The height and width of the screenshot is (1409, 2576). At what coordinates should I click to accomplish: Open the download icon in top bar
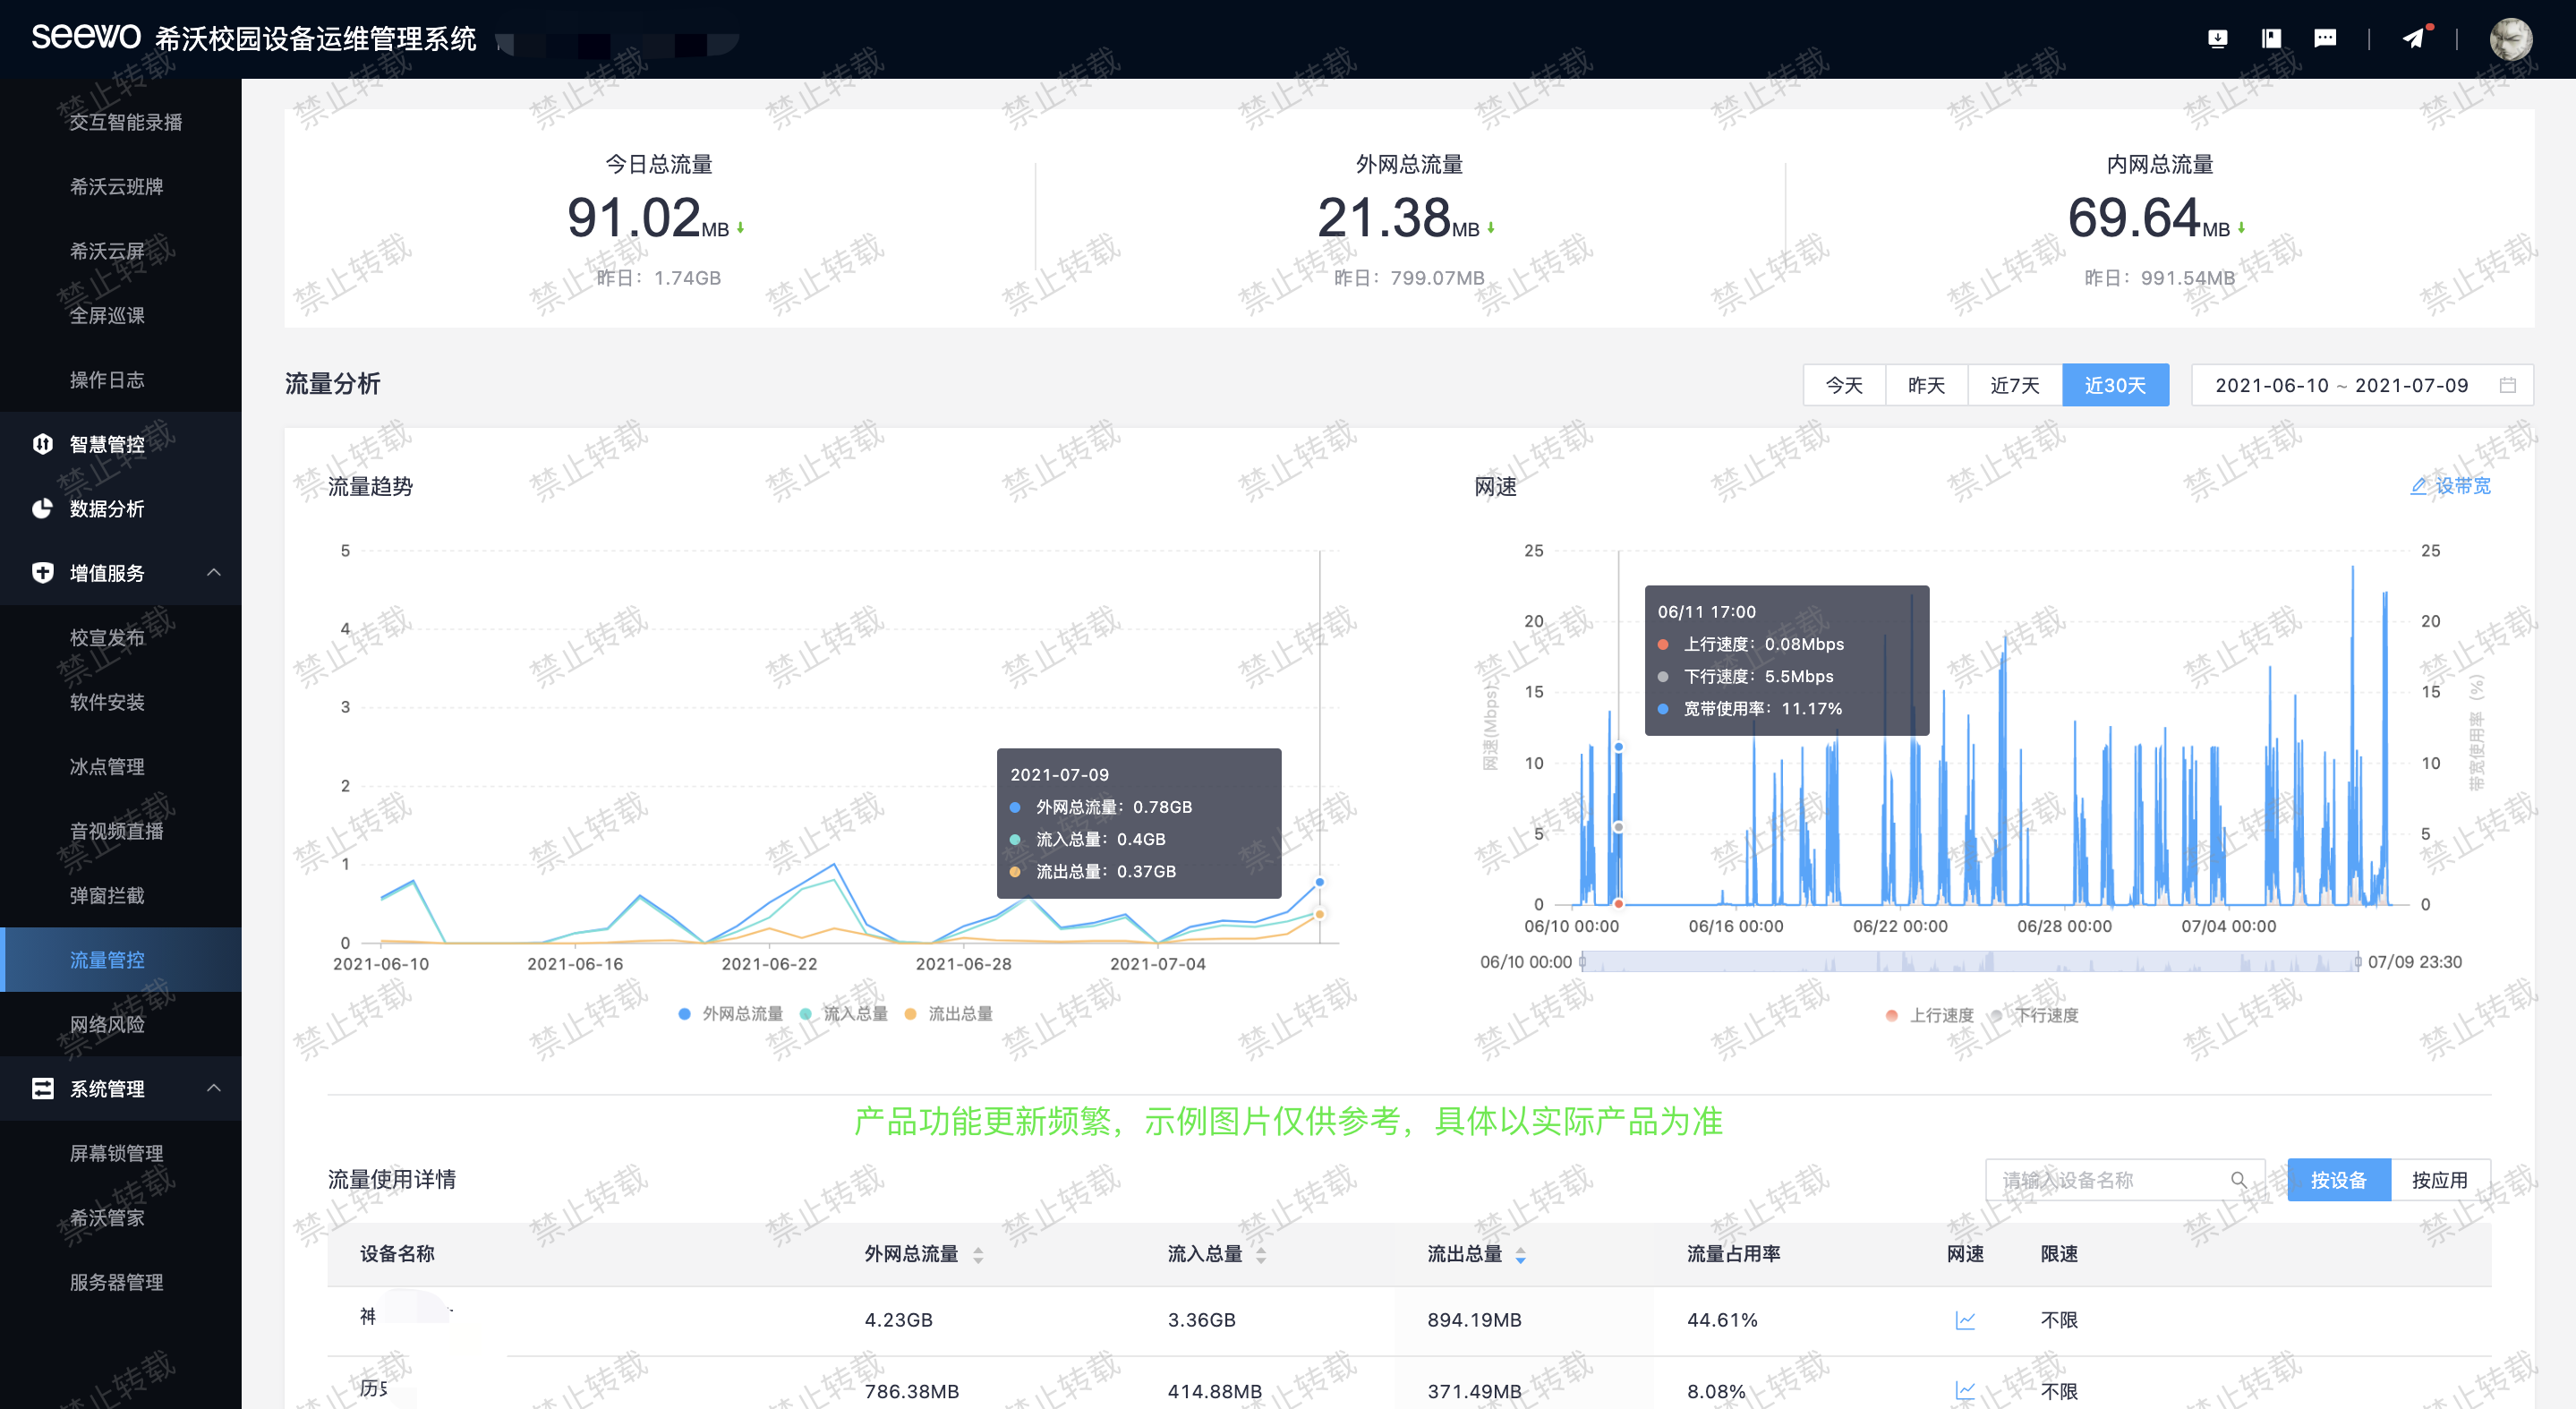pyautogui.click(x=2217, y=39)
